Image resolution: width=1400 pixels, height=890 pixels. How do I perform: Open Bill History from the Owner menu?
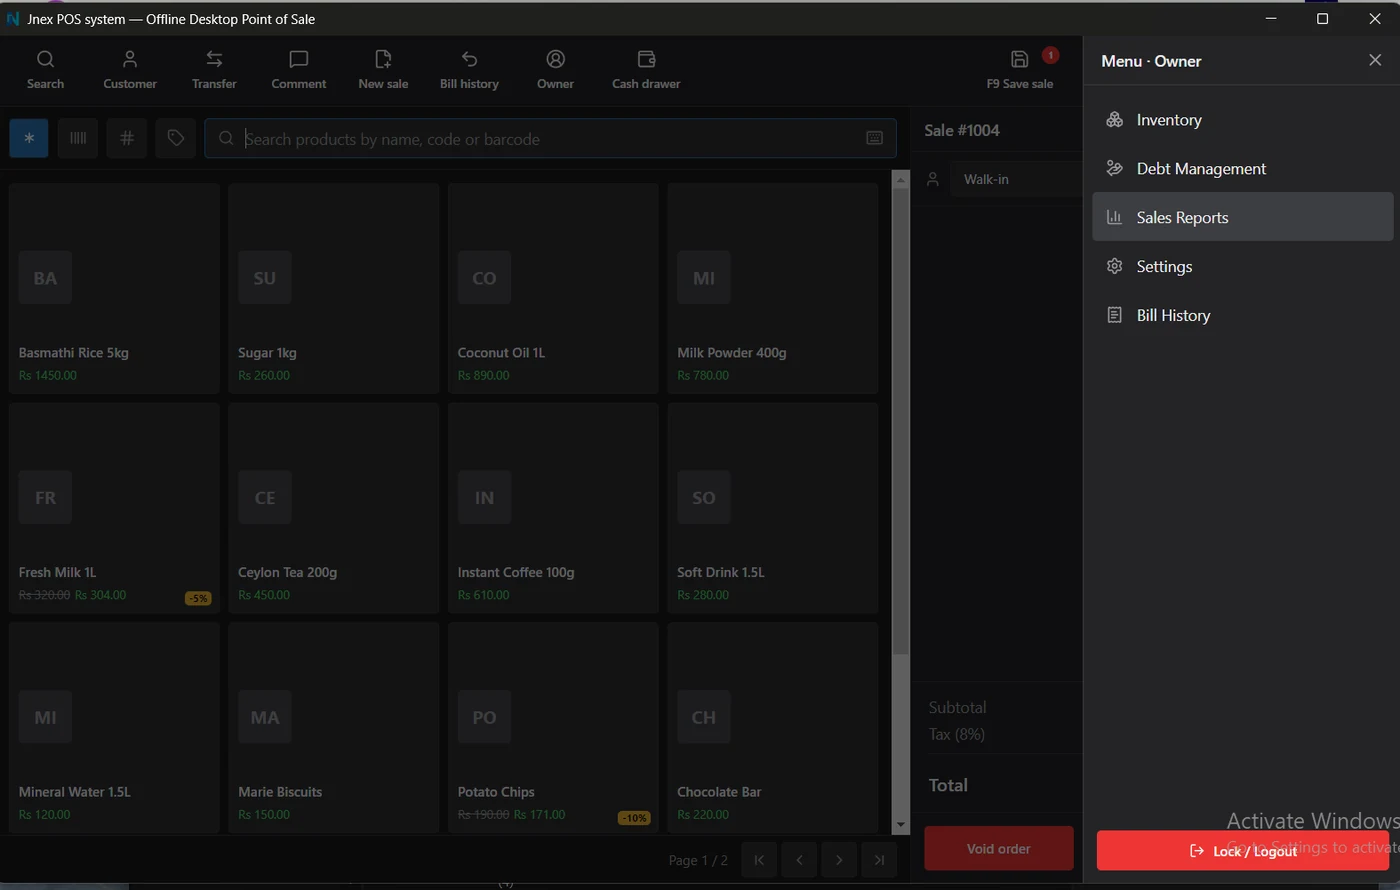(1242, 315)
